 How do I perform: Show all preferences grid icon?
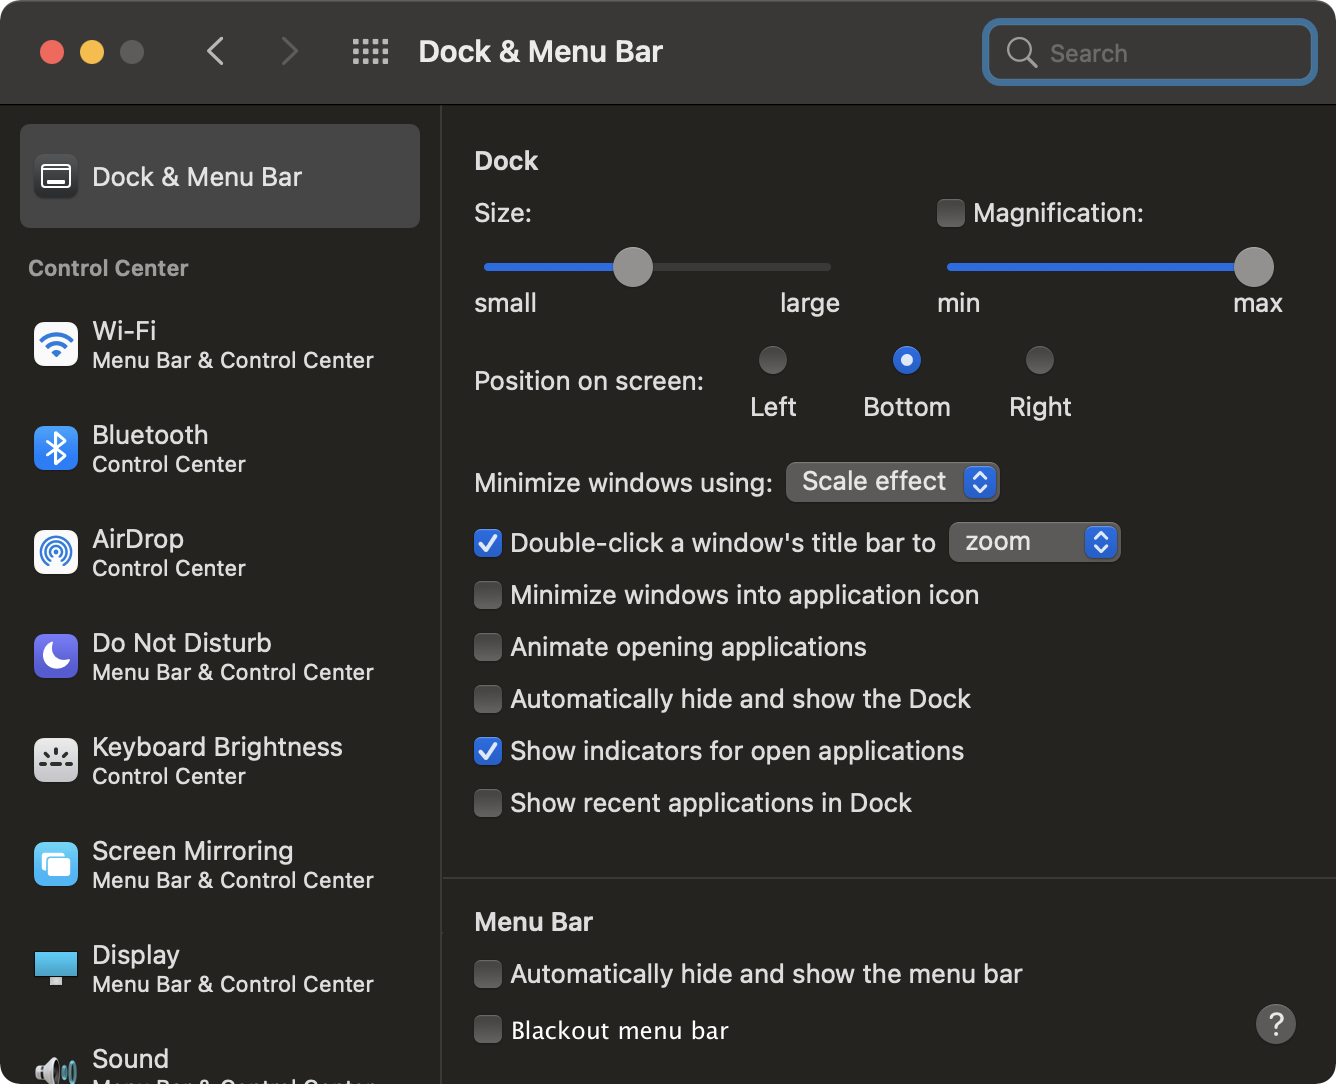370,52
